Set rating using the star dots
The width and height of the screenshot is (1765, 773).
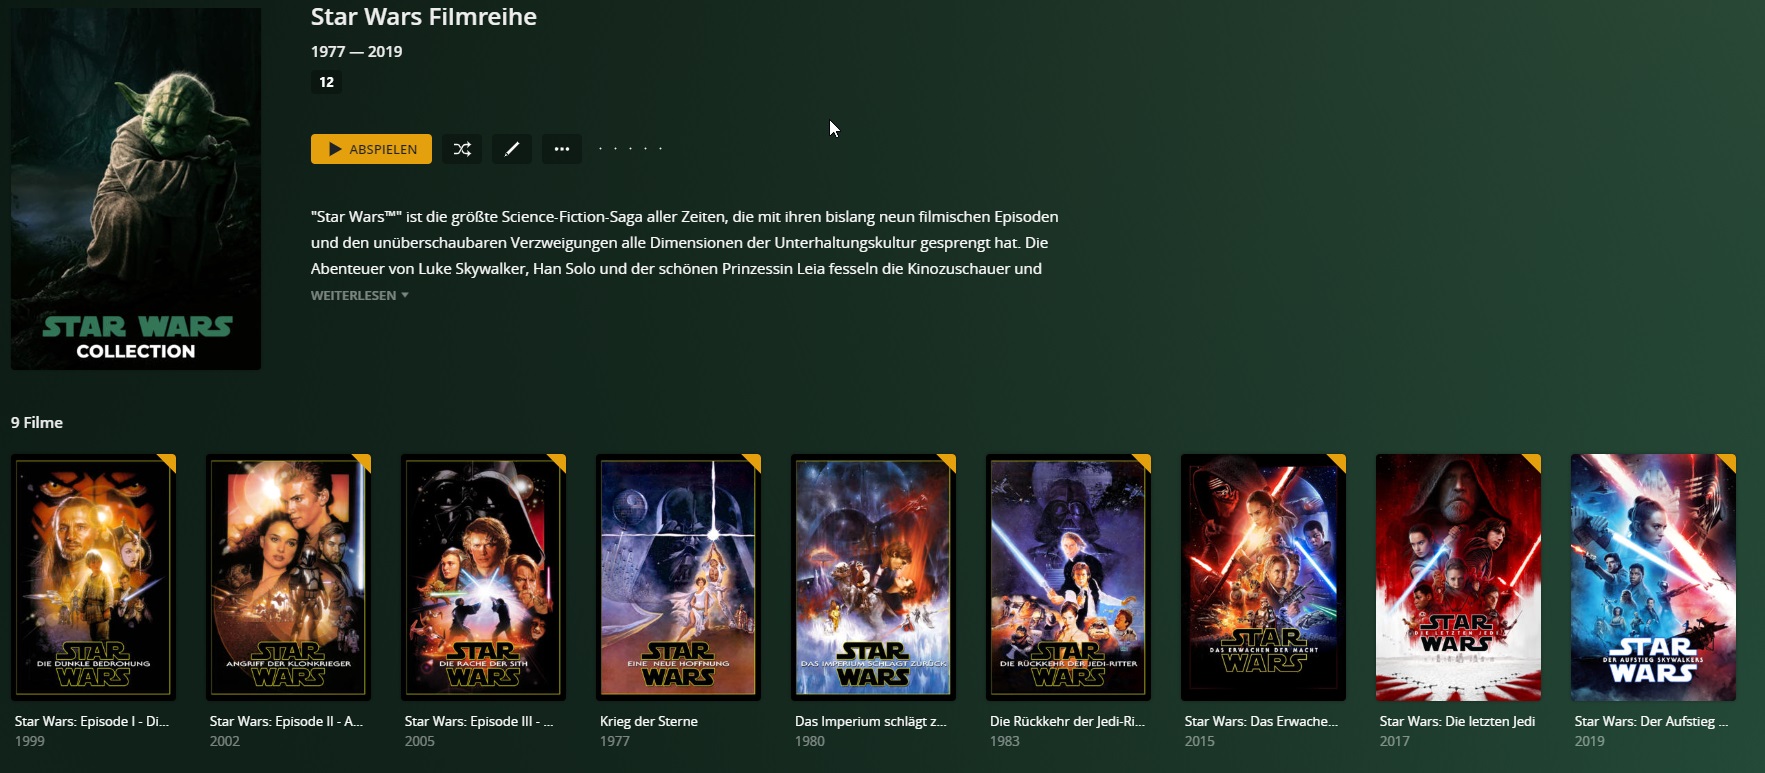(x=630, y=149)
